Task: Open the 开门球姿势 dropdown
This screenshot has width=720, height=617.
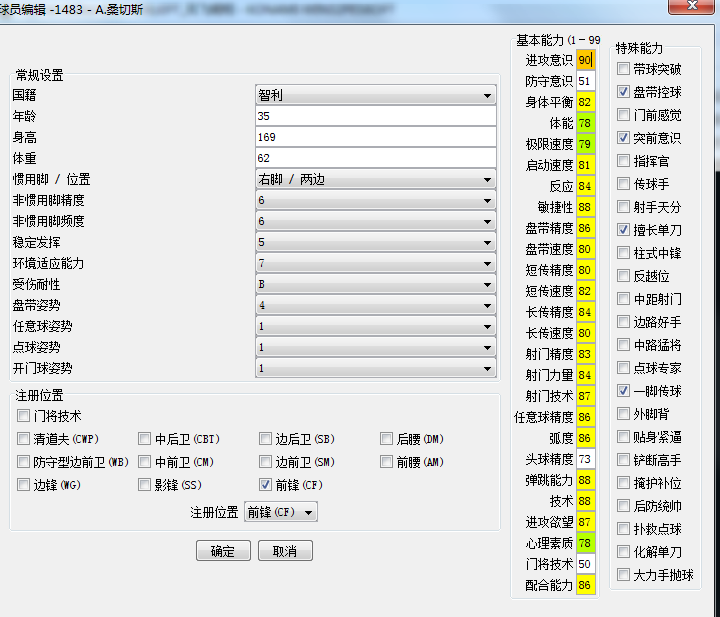Action: tap(376, 369)
